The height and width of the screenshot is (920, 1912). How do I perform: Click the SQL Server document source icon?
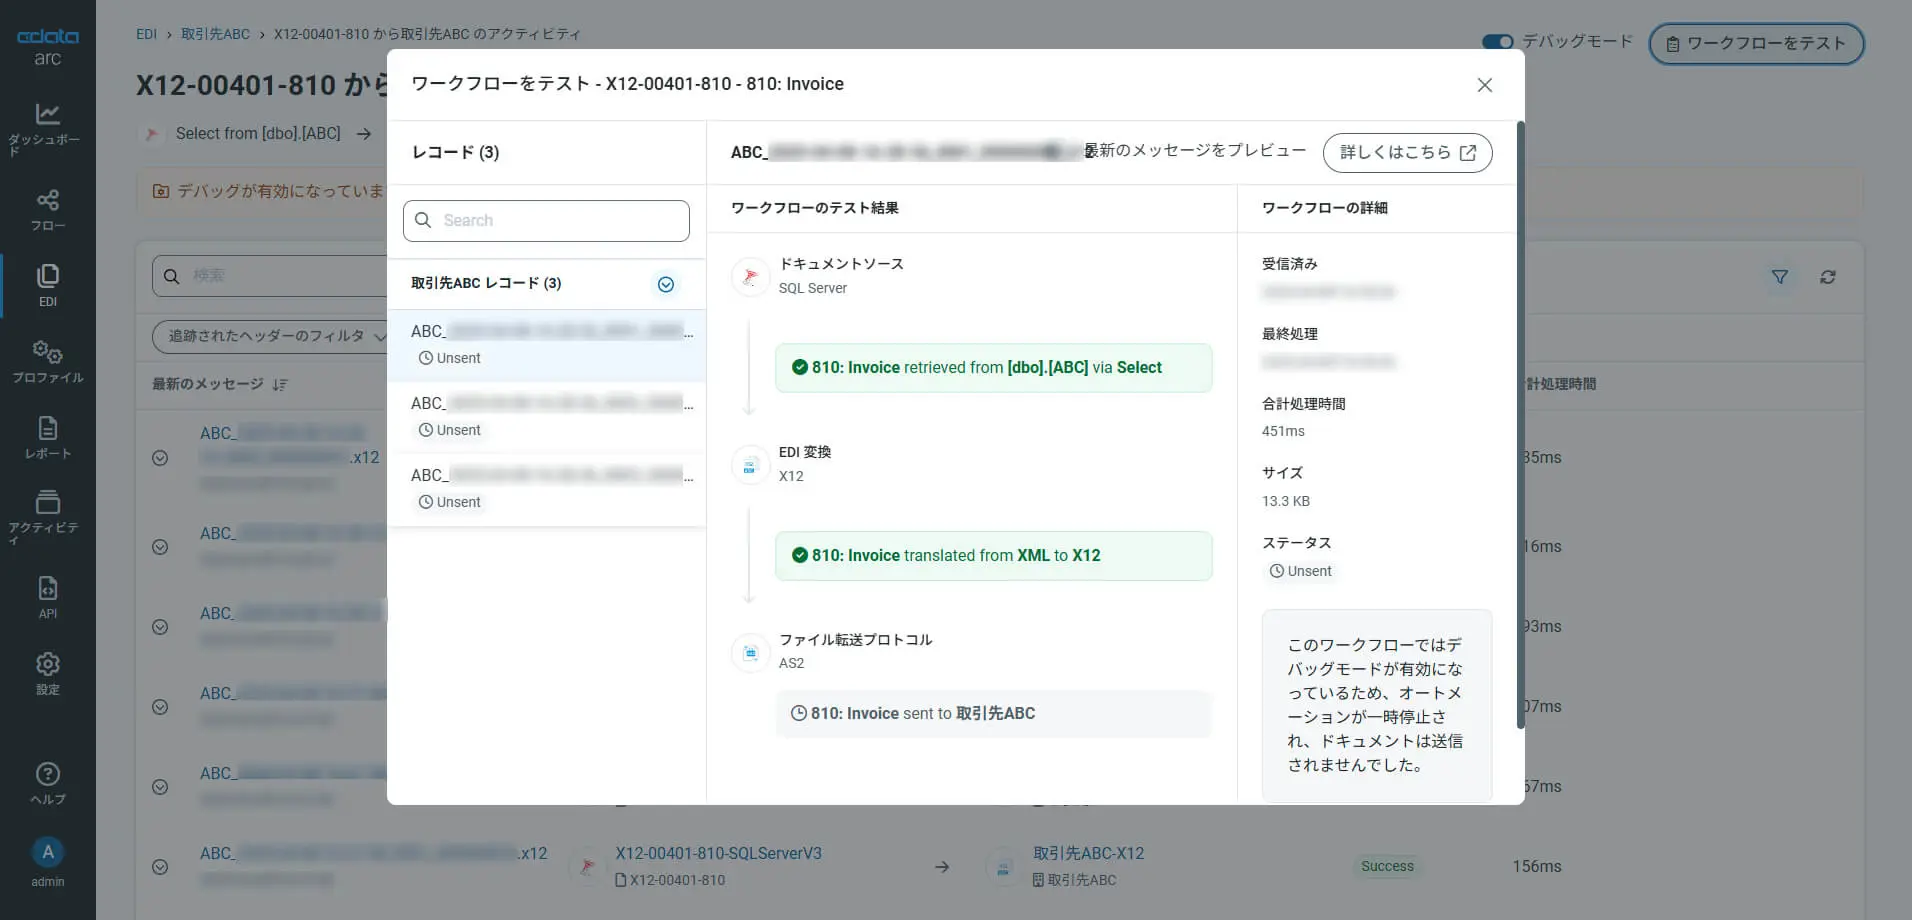pos(750,276)
